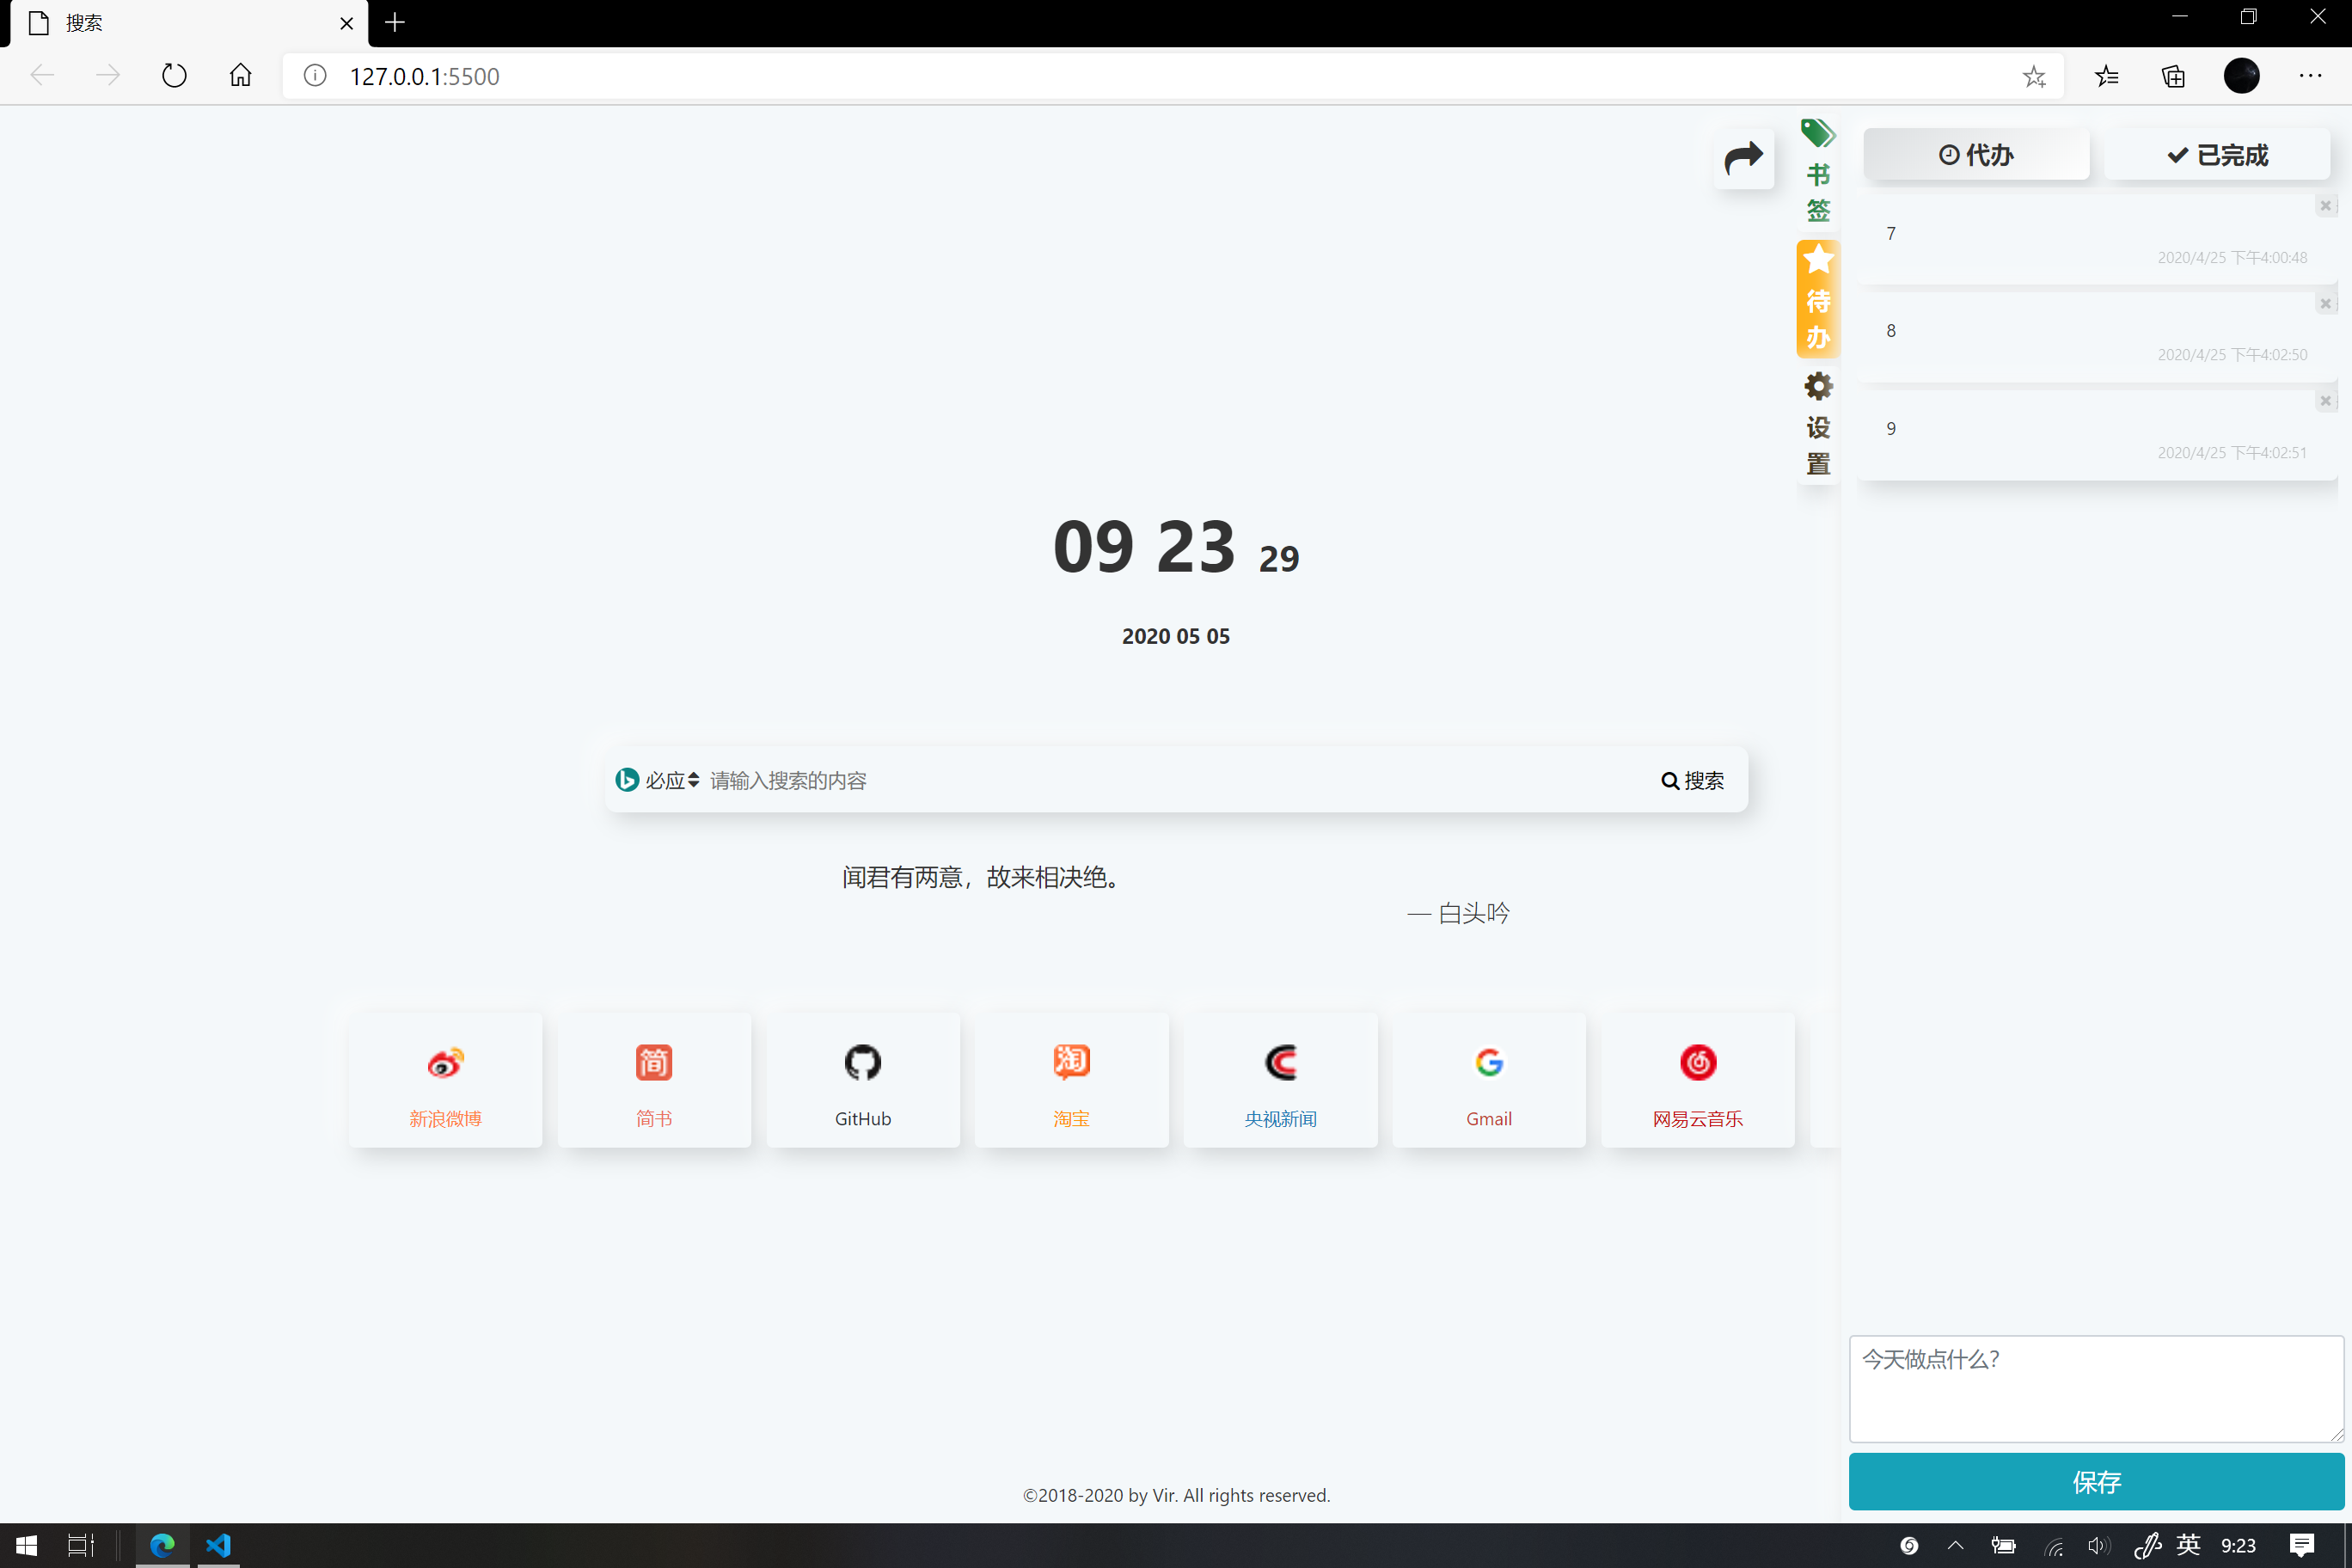Image resolution: width=2352 pixels, height=1568 pixels.
Task: Open 网易云音乐 shortcut icon
Action: coord(1696,1063)
